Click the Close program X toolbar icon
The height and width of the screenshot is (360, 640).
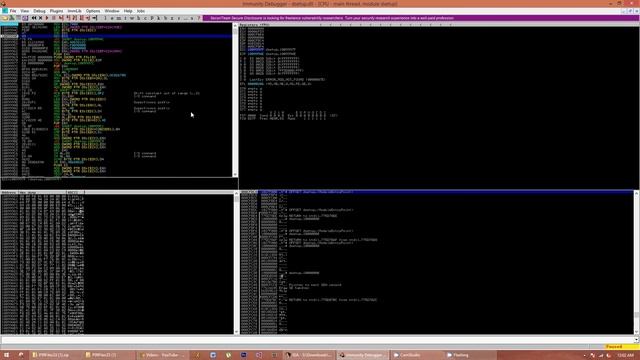40,18
